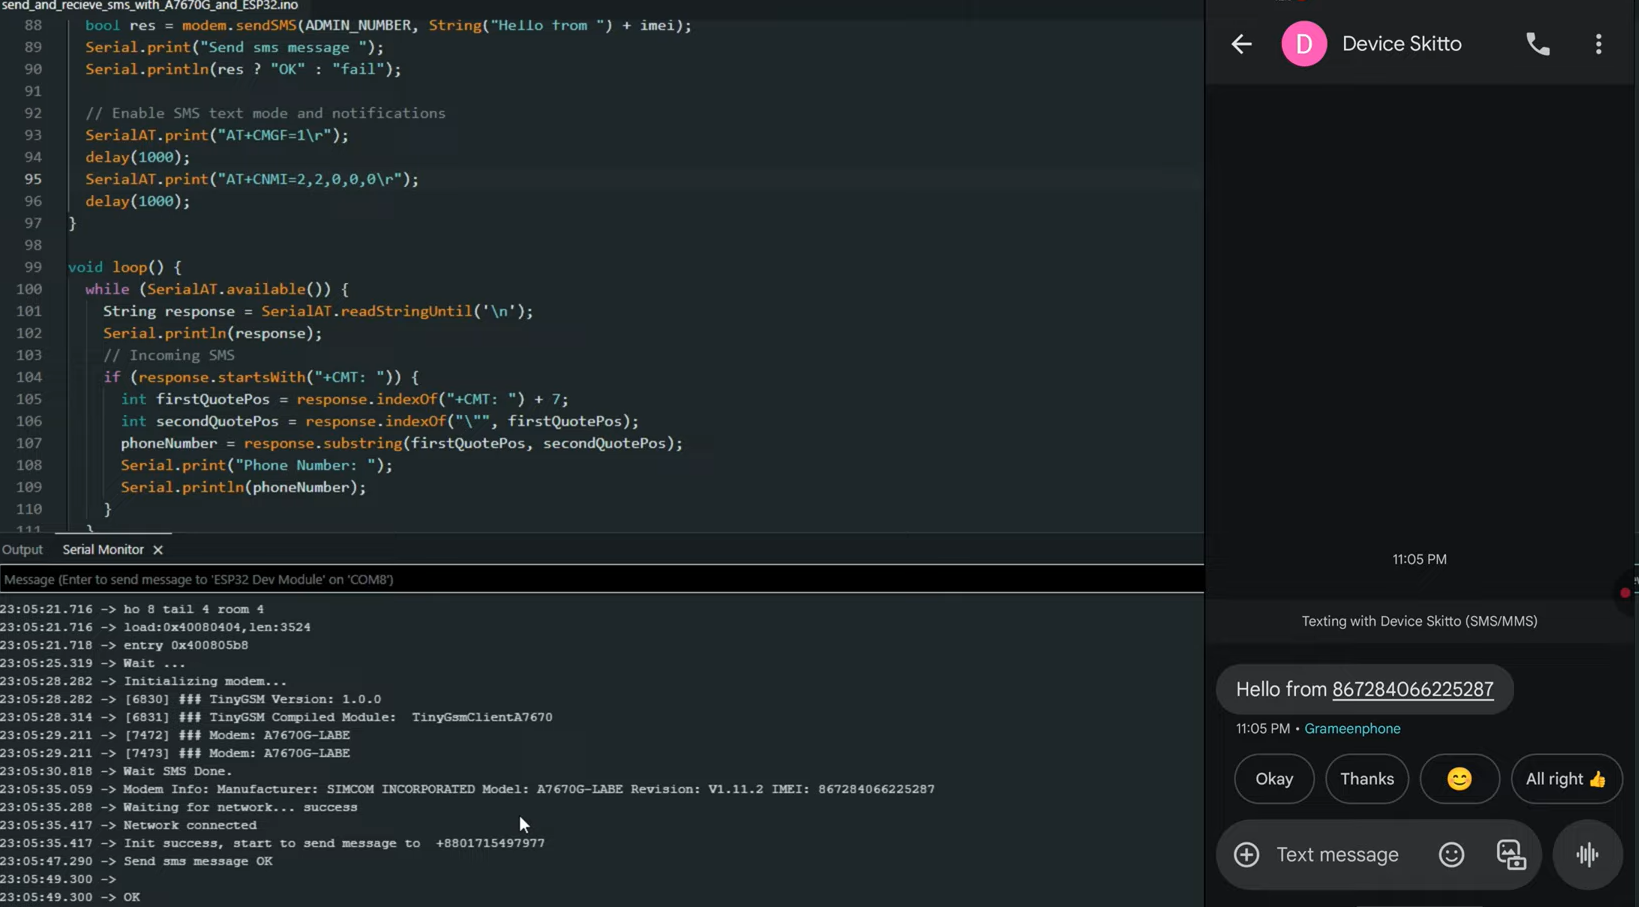
Task: Click the Okay quick reply chip
Action: (1274, 779)
